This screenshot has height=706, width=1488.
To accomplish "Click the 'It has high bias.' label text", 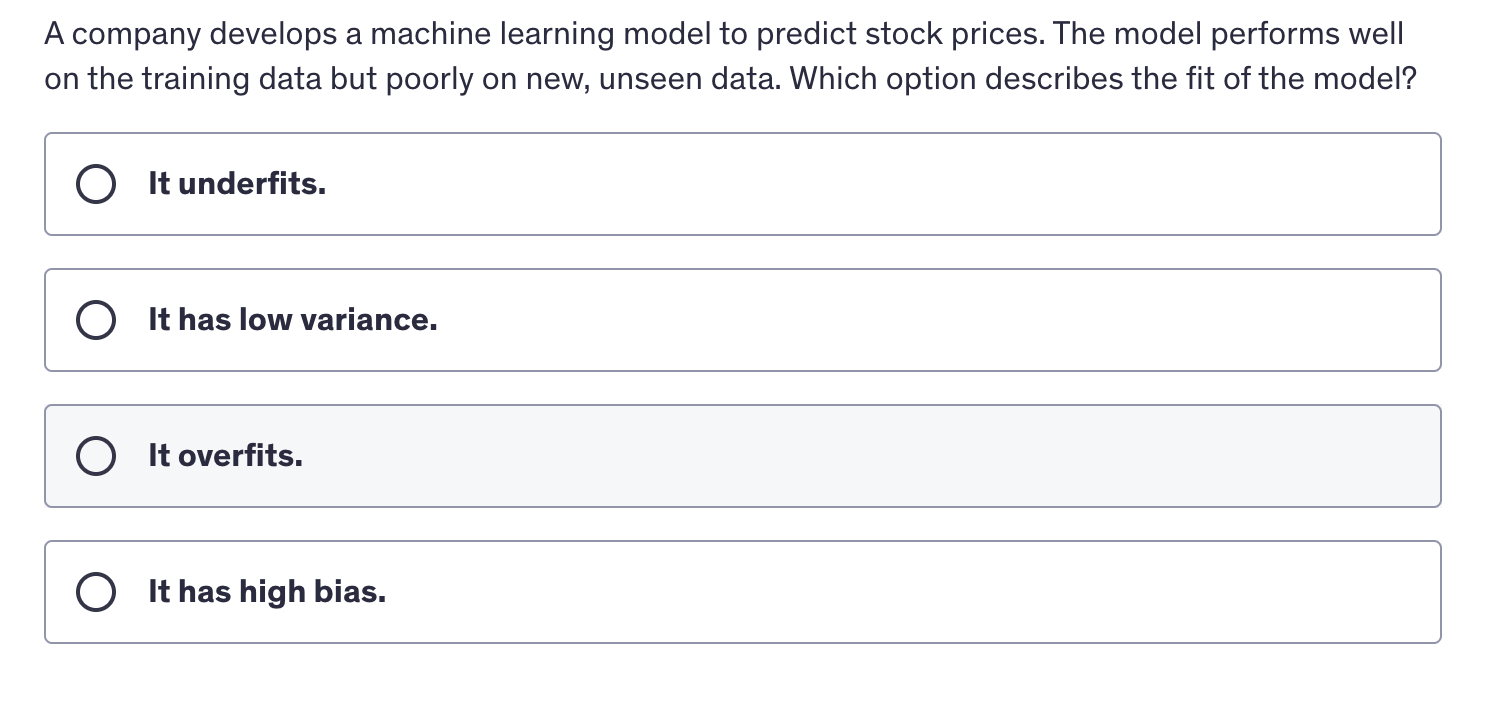I will tap(267, 592).
